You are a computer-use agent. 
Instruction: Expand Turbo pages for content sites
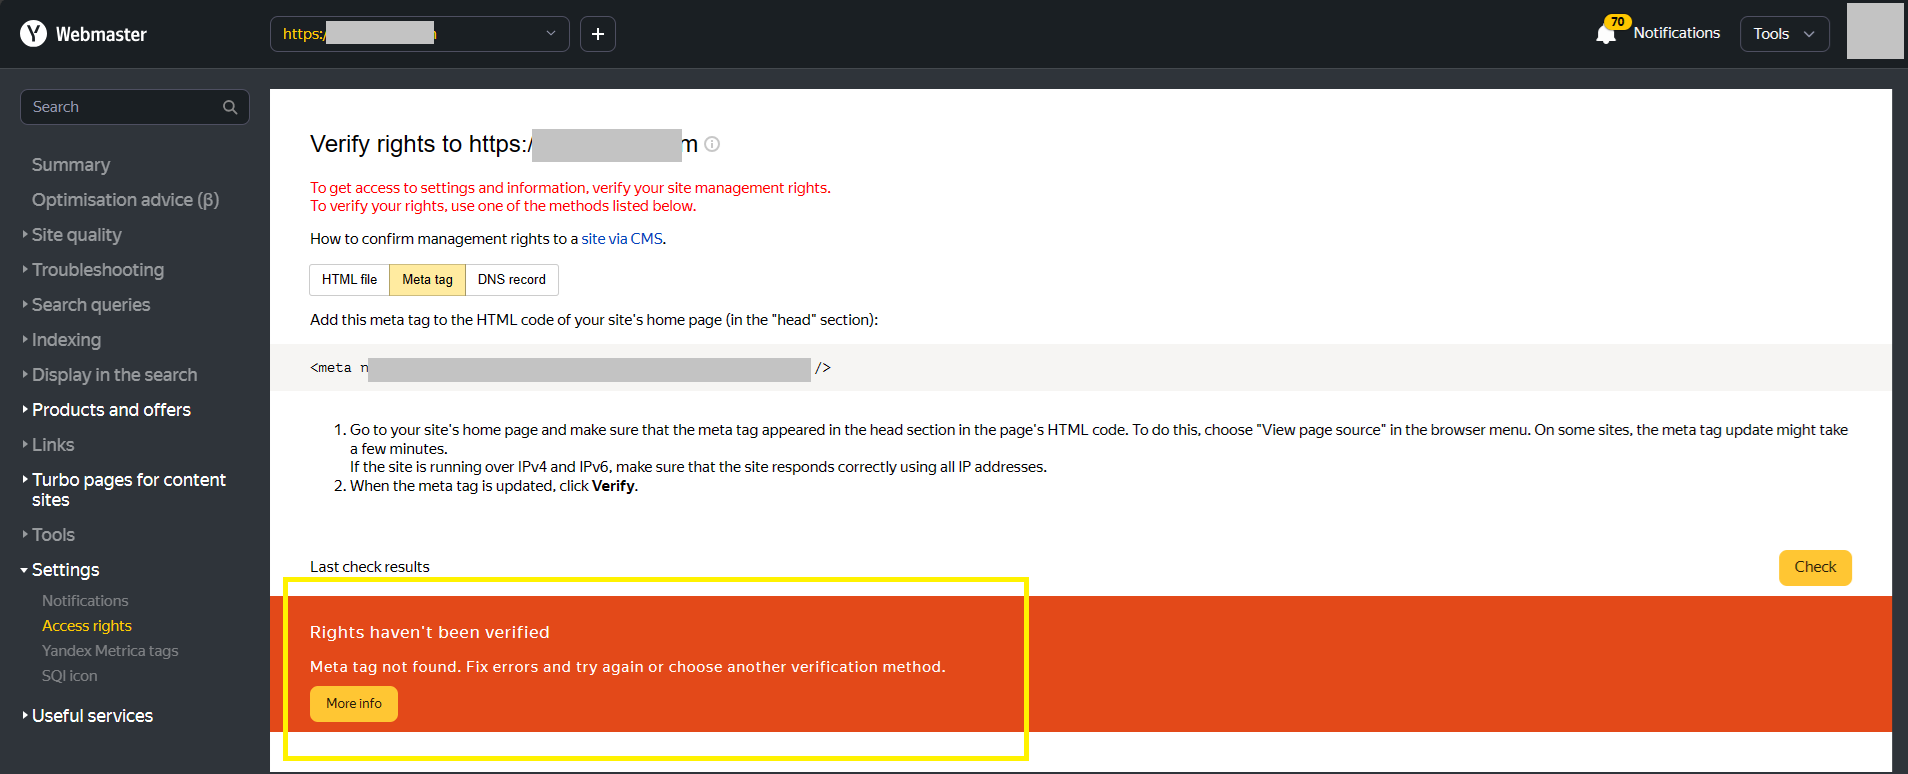click(x=128, y=490)
